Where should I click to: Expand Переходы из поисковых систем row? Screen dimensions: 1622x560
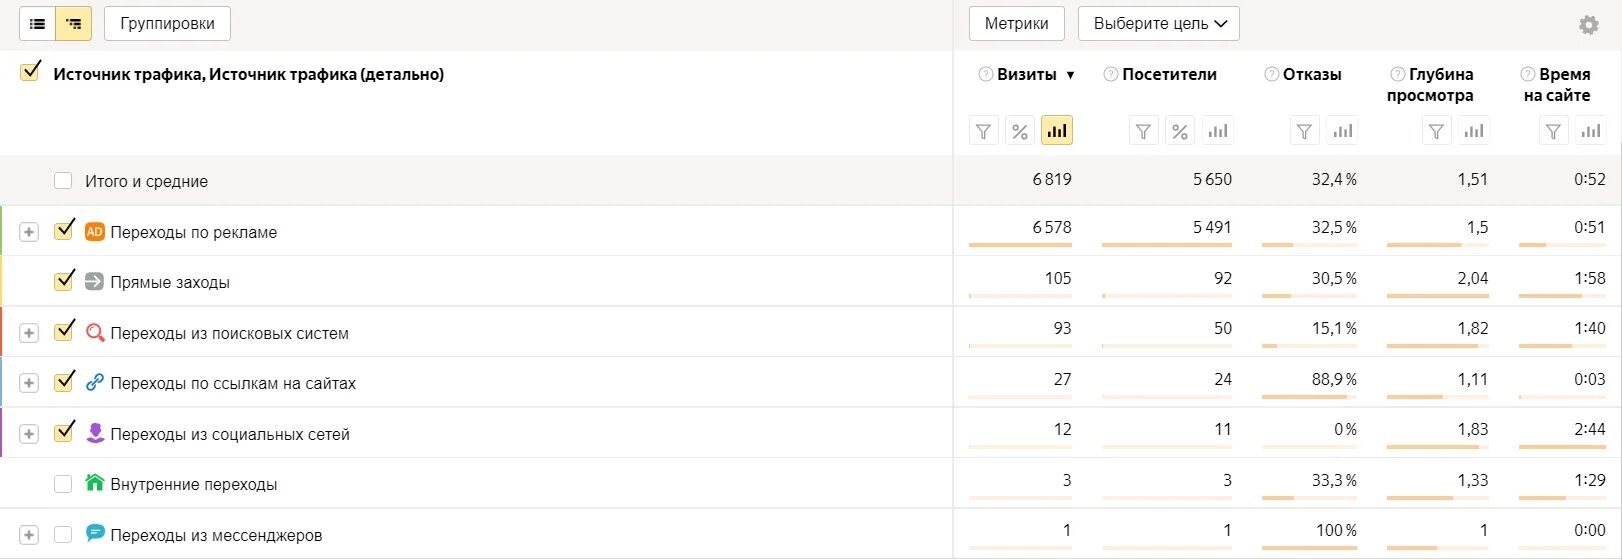(29, 333)
